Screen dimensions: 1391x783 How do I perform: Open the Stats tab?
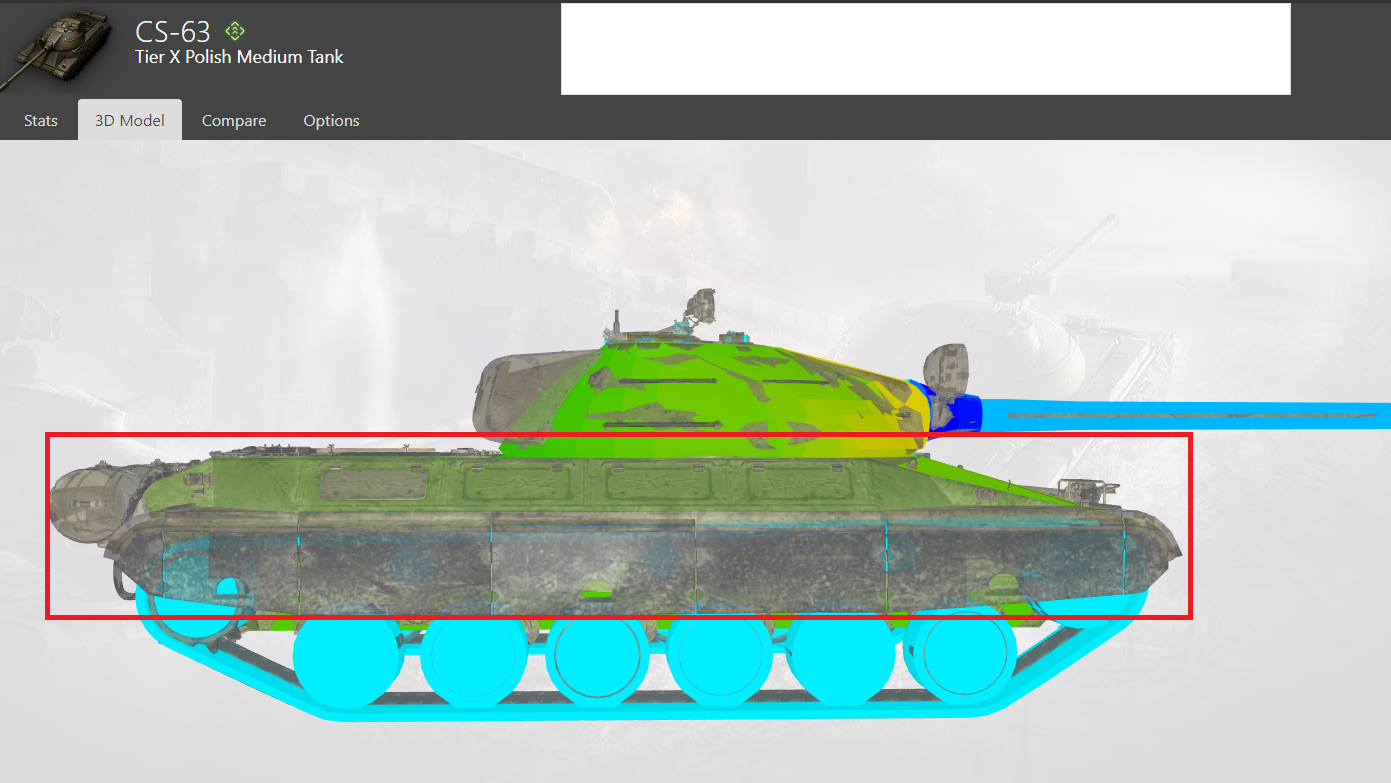tap(41, 121)
